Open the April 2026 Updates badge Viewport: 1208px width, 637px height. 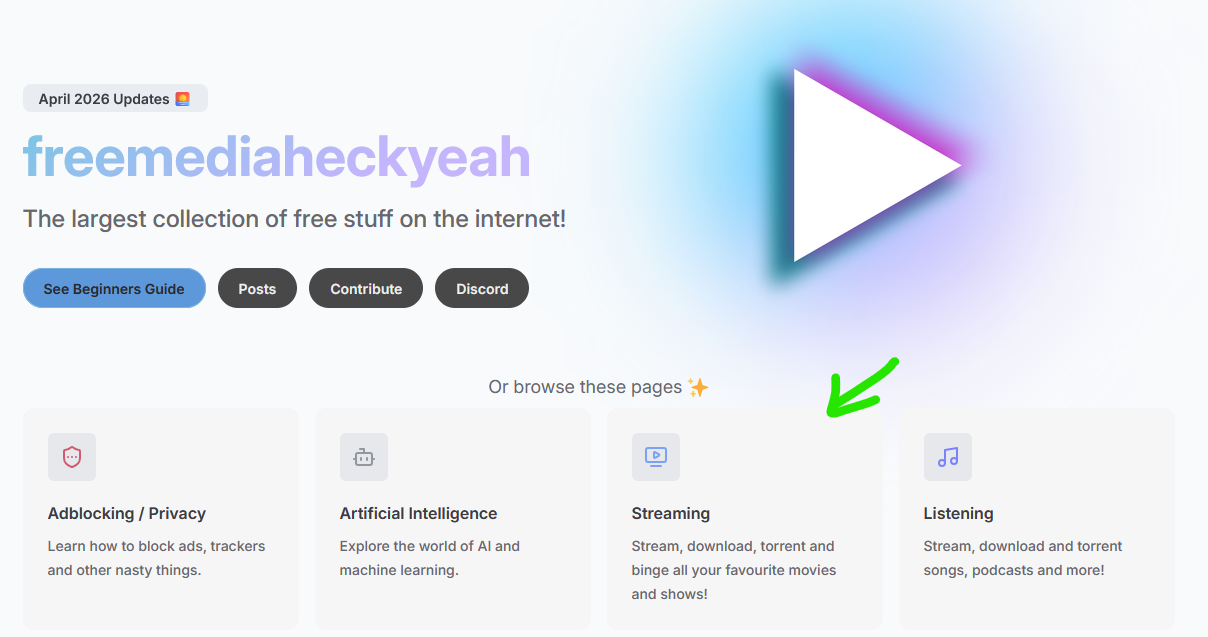coord(115,98)
